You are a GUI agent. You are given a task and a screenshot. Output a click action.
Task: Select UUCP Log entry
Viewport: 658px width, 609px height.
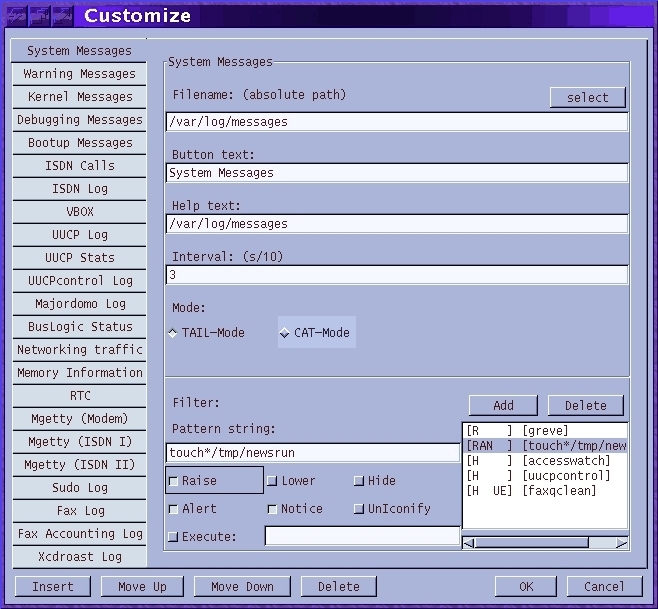[79, 235]
